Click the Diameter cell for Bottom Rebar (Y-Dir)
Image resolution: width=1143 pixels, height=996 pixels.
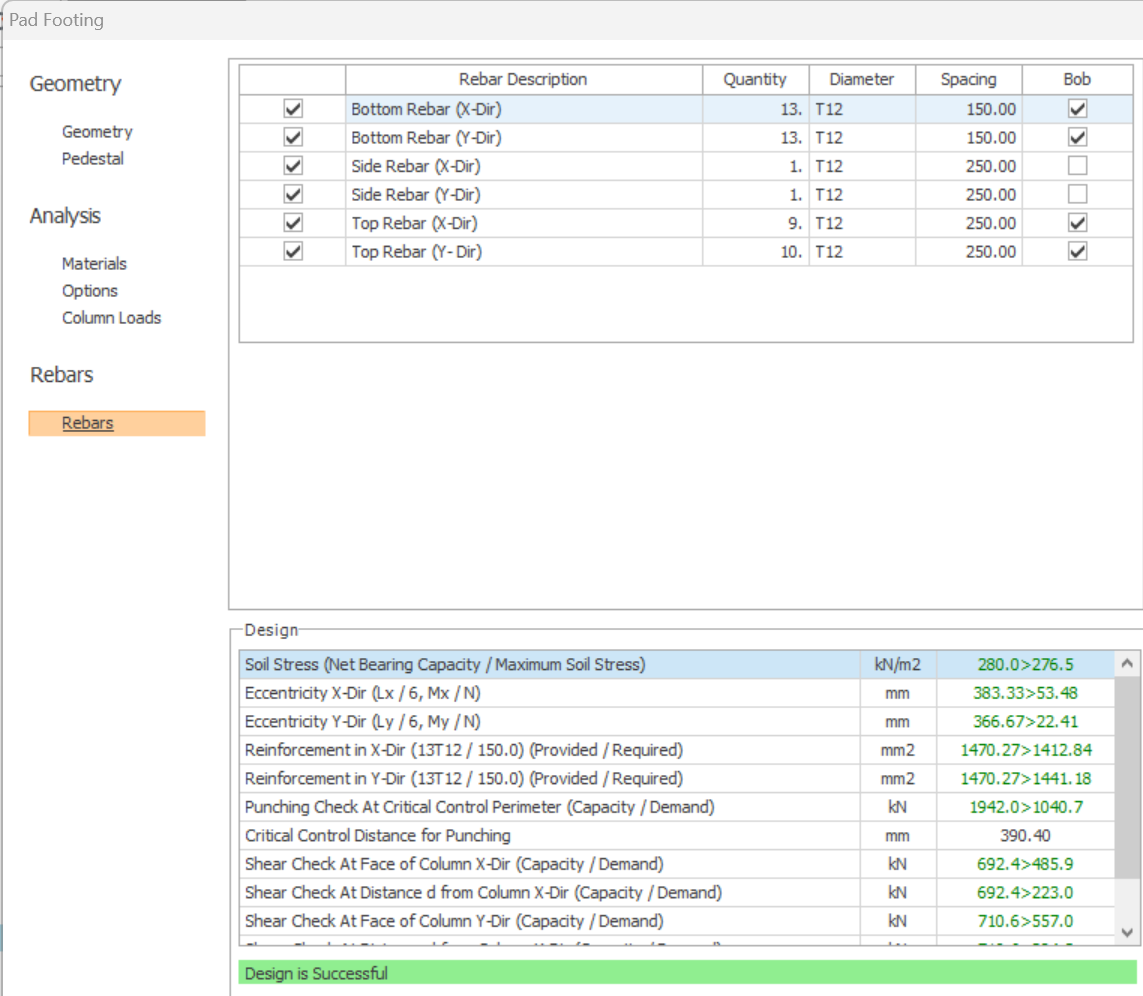coord(861,138)
